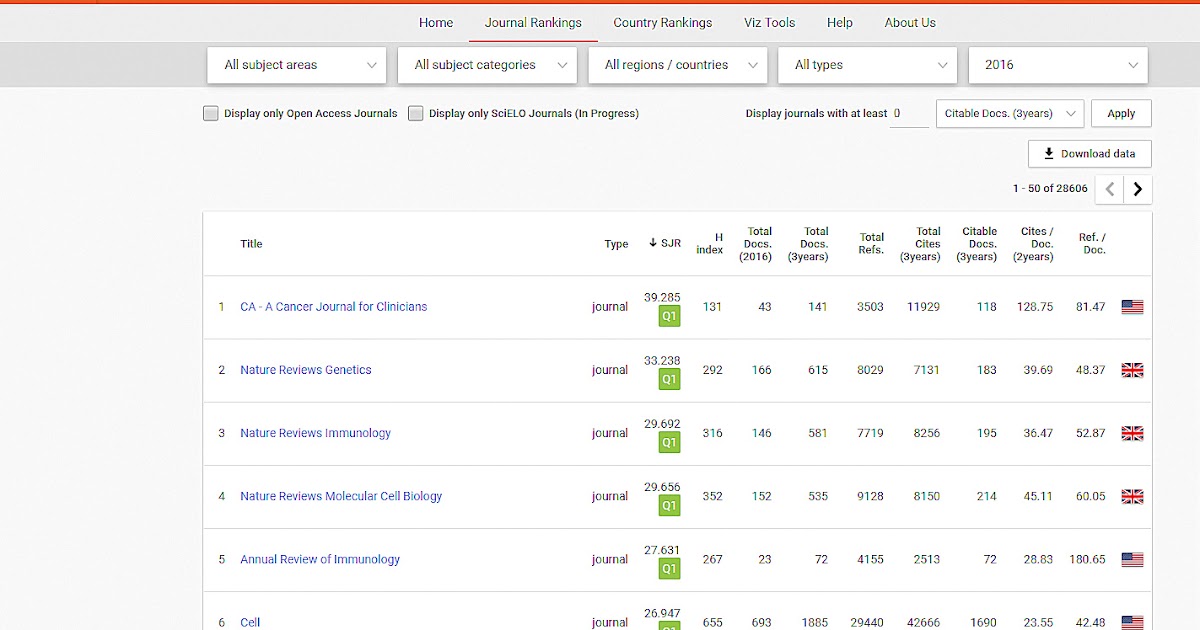Viewport: 1200px width, 630px height.
Task: Click the Download data icon
Action: [1048, 153]
